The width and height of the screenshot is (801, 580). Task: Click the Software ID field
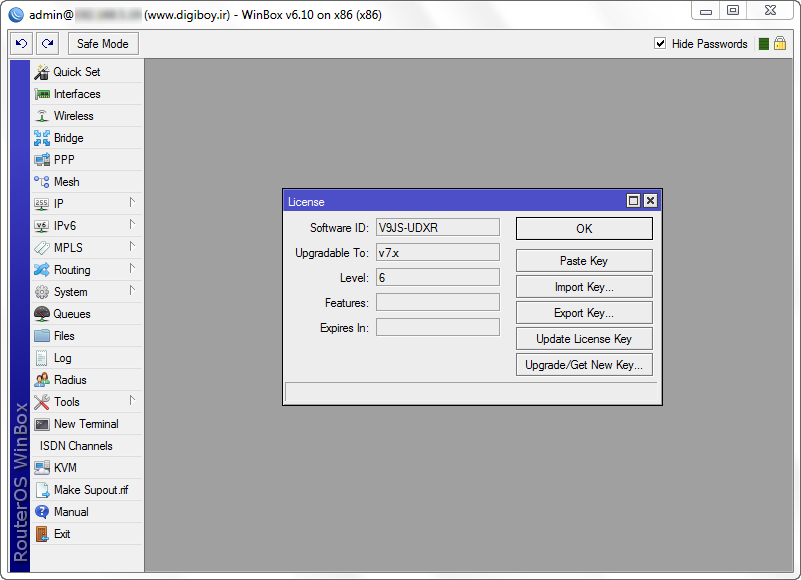(438, 227)
